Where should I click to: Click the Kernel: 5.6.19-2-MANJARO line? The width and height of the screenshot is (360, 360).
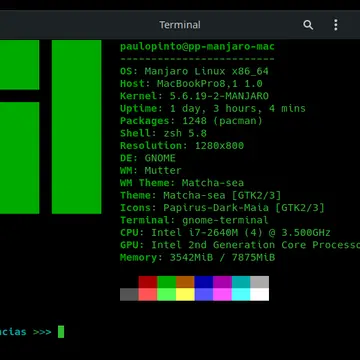click(194, 96)
